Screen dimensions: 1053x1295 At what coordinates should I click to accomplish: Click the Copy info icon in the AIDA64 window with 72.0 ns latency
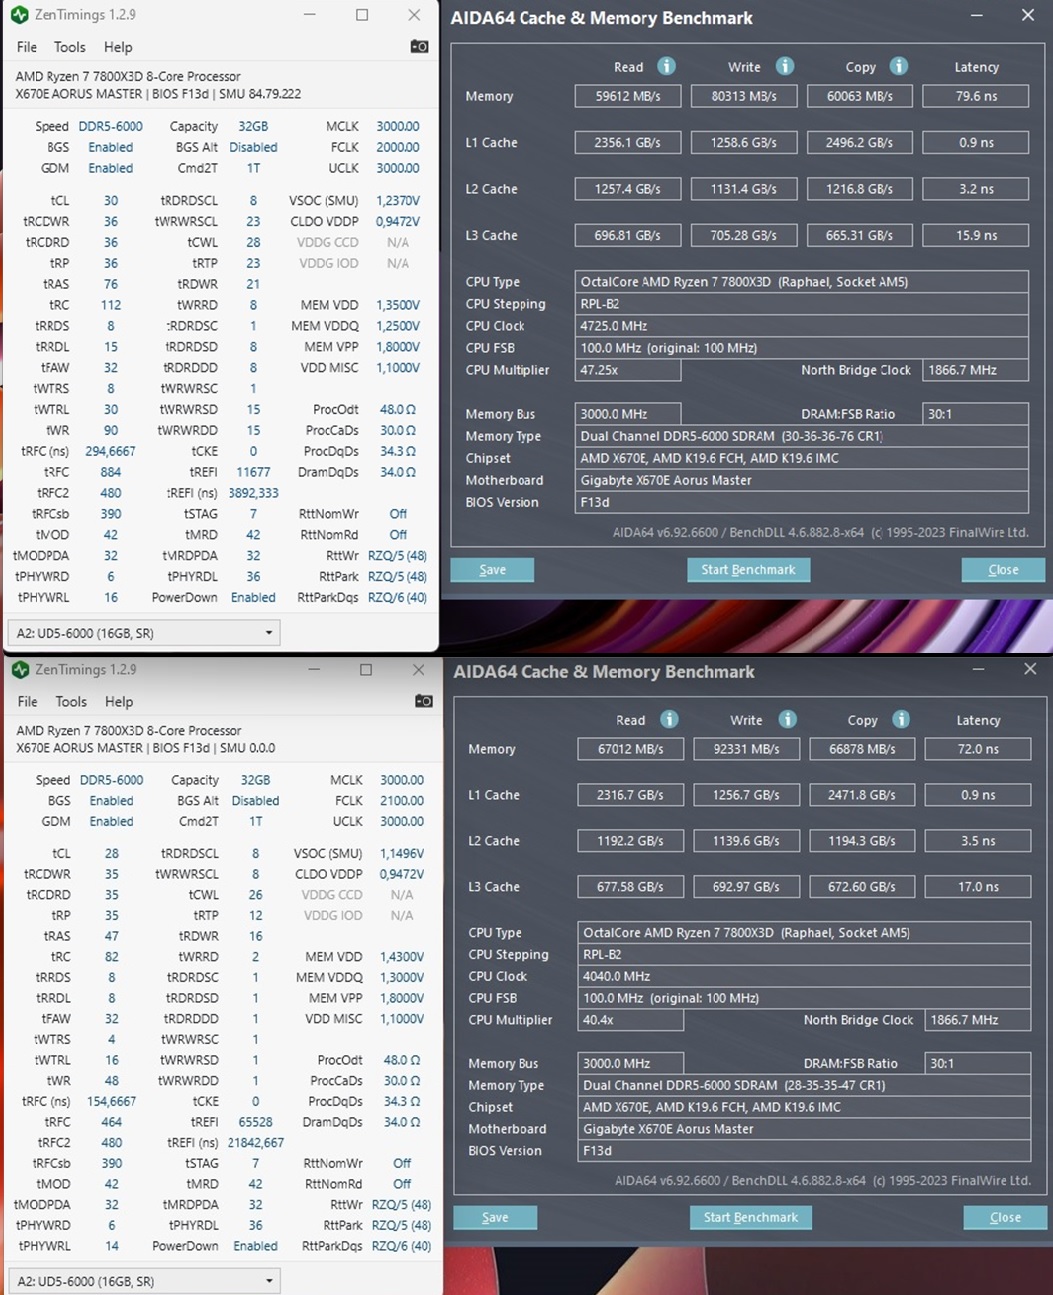(x=901, y=719)
